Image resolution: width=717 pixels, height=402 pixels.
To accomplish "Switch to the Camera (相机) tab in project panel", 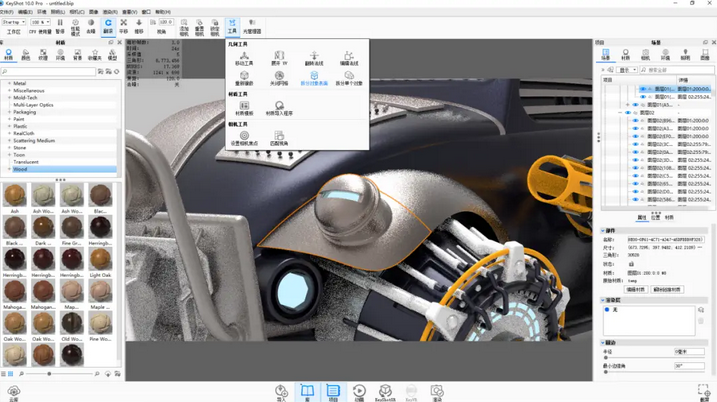I will tap(645, 56).
